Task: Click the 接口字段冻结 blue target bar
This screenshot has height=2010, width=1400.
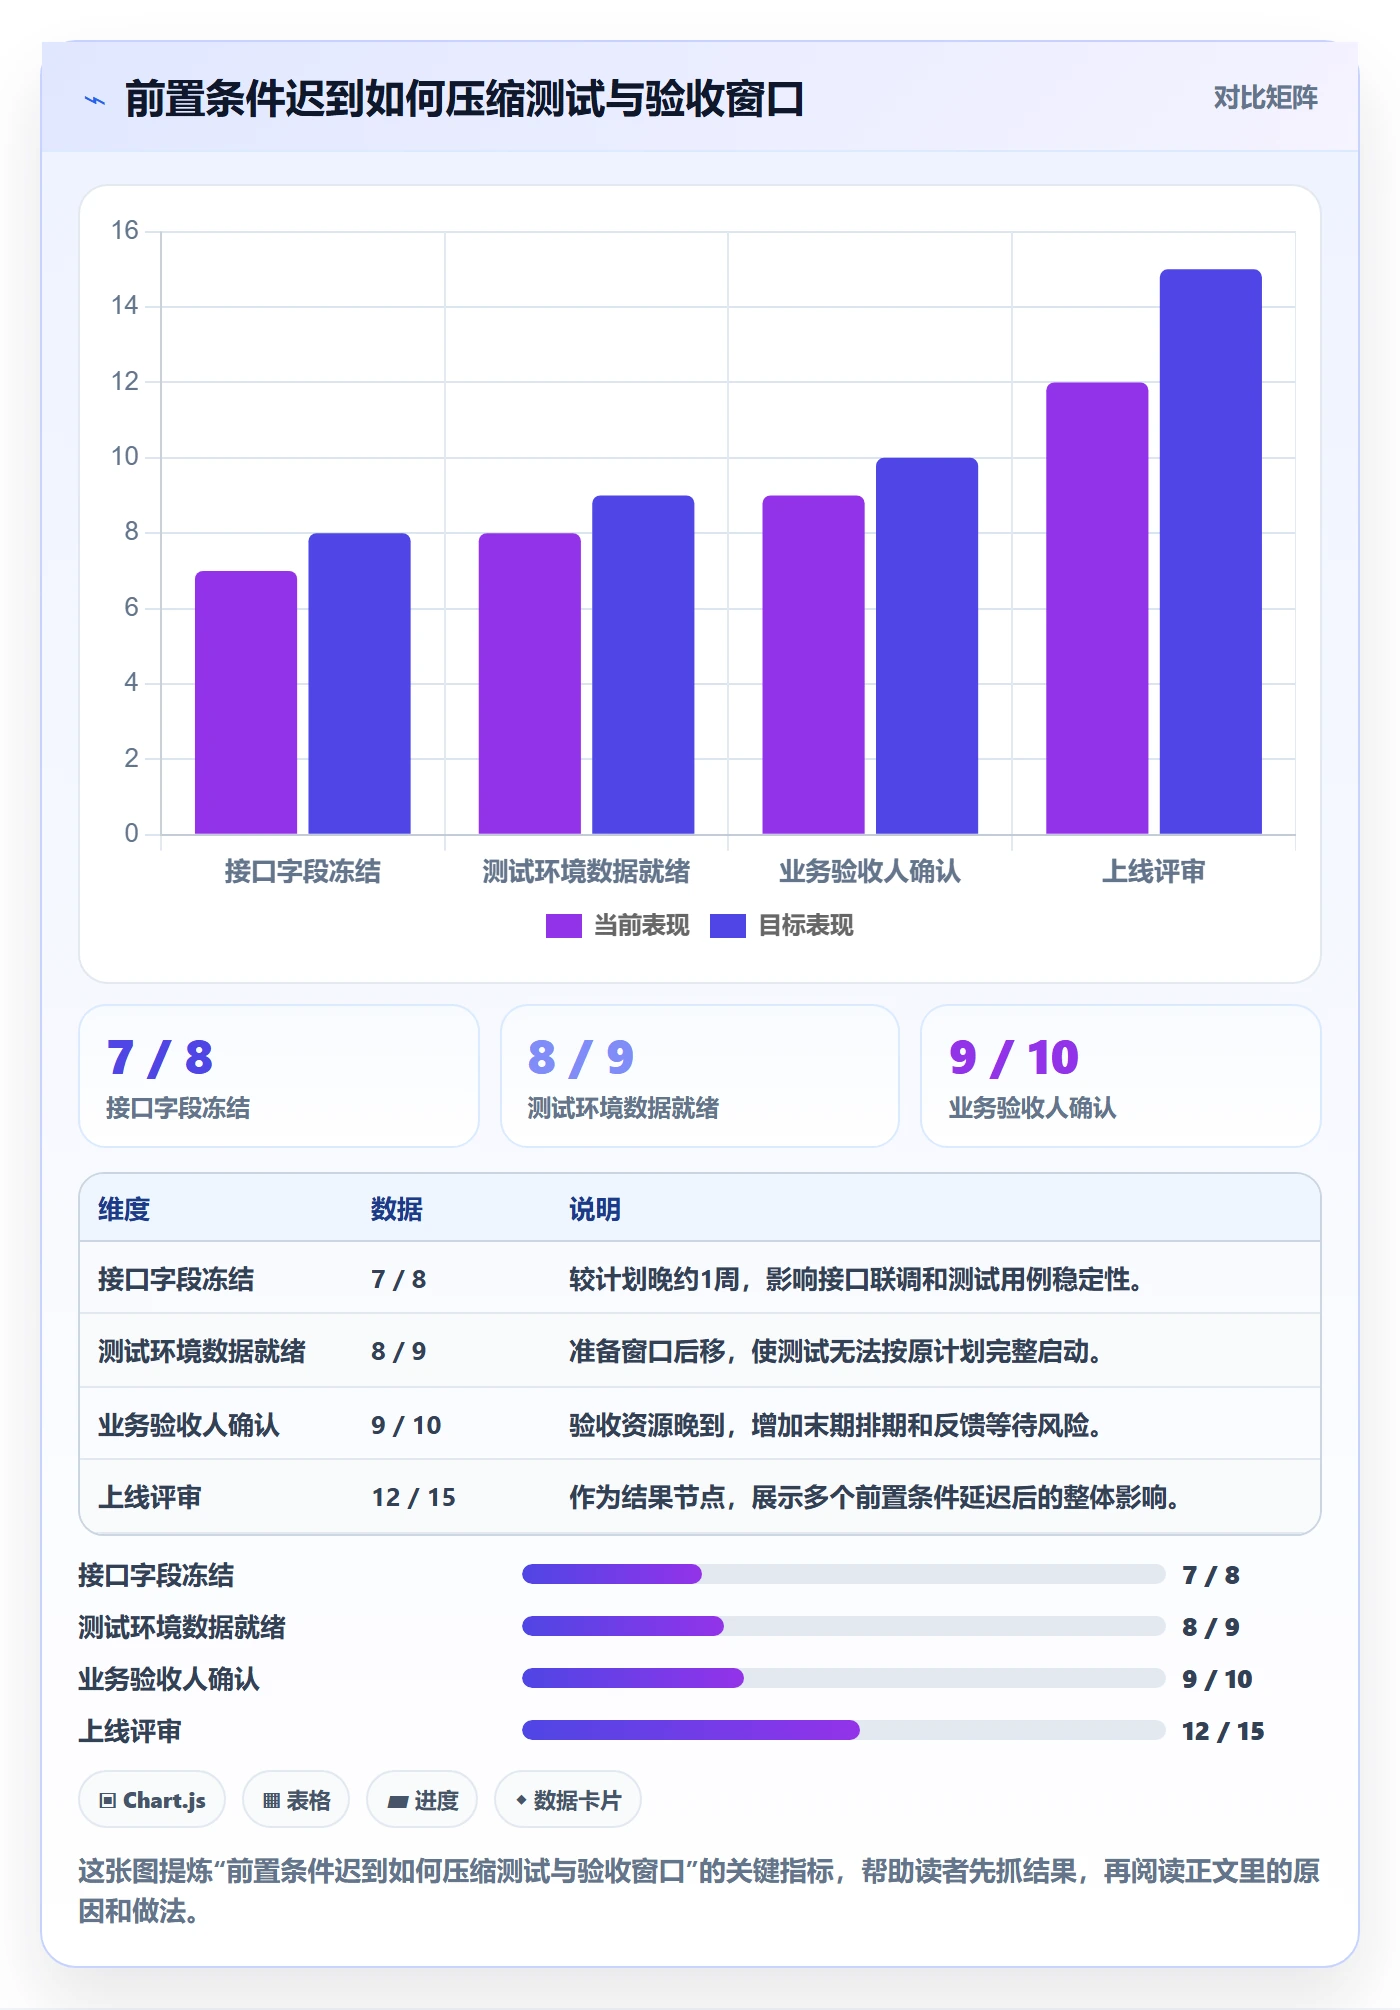Action: 359,683
